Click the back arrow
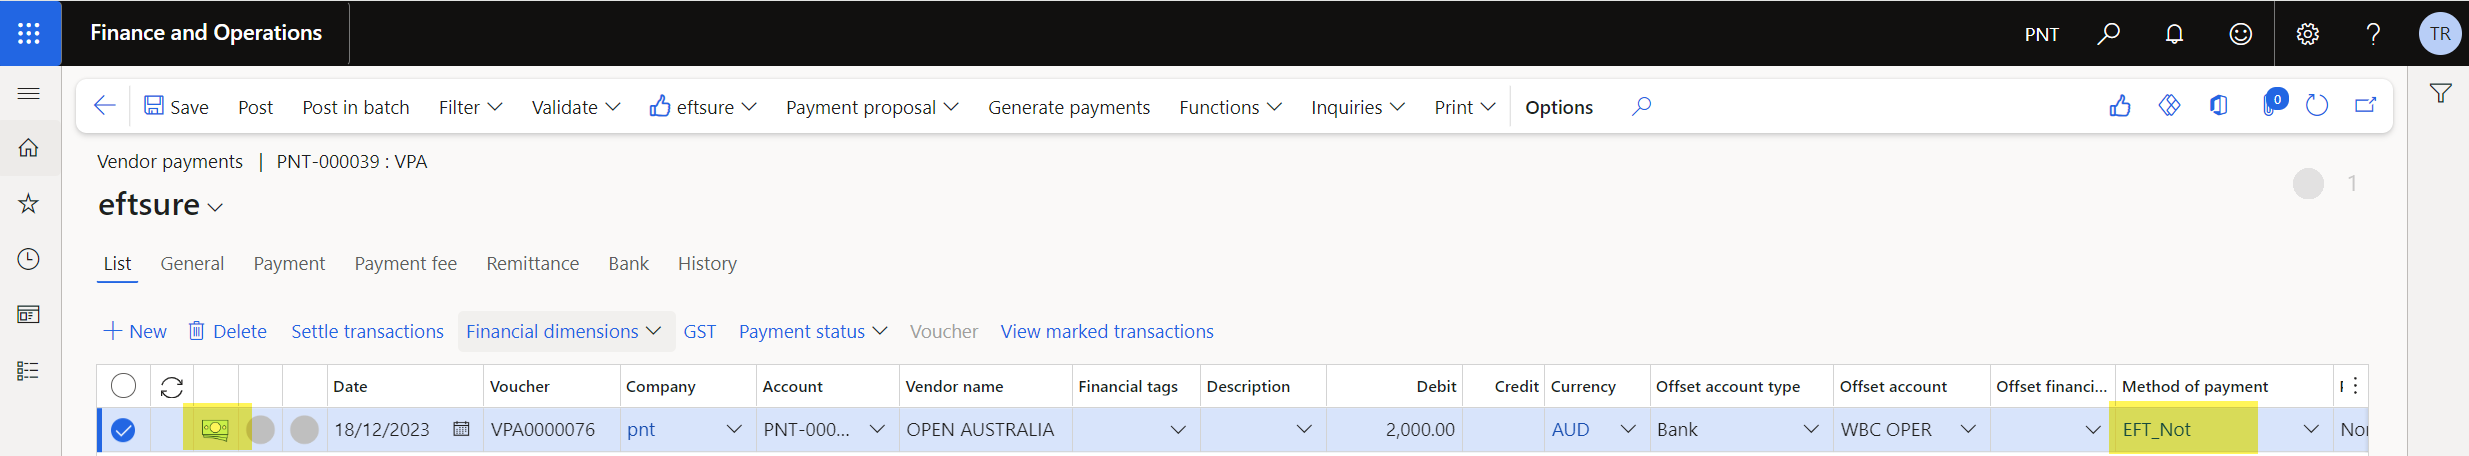 coord(105,106)
